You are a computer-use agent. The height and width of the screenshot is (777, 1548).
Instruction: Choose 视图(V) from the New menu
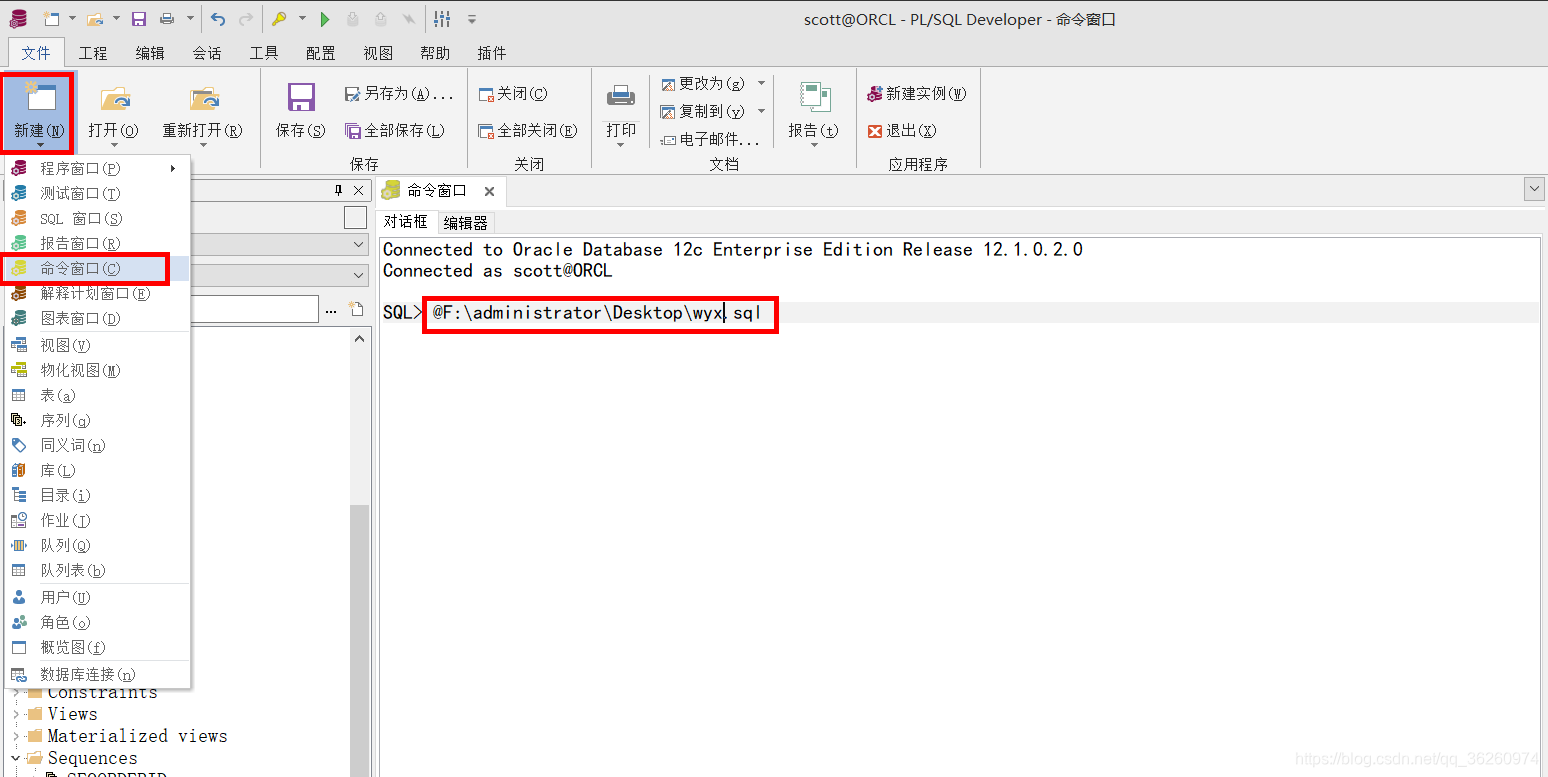pyautogui.click(x=95, y=345)
